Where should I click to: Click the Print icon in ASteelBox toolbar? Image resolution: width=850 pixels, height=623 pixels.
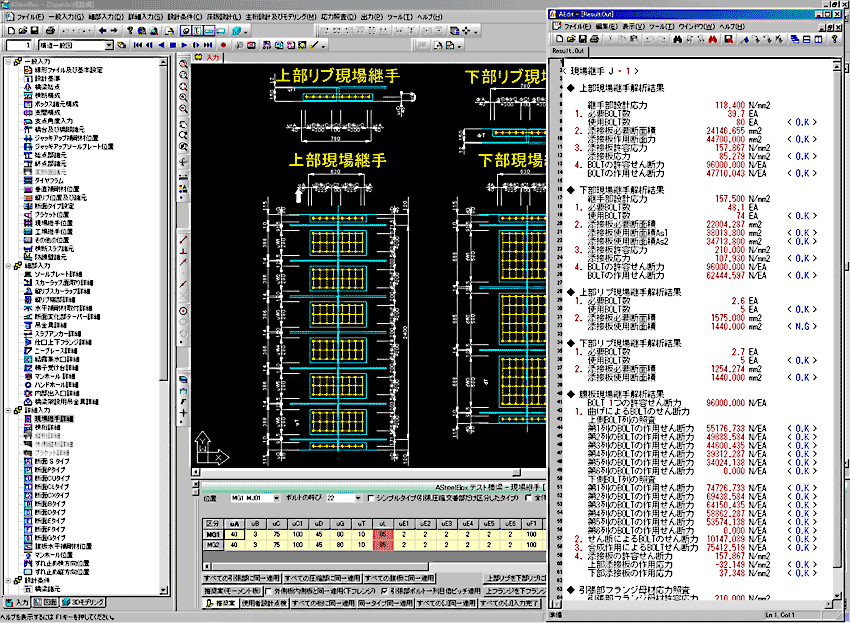[50, 31]
